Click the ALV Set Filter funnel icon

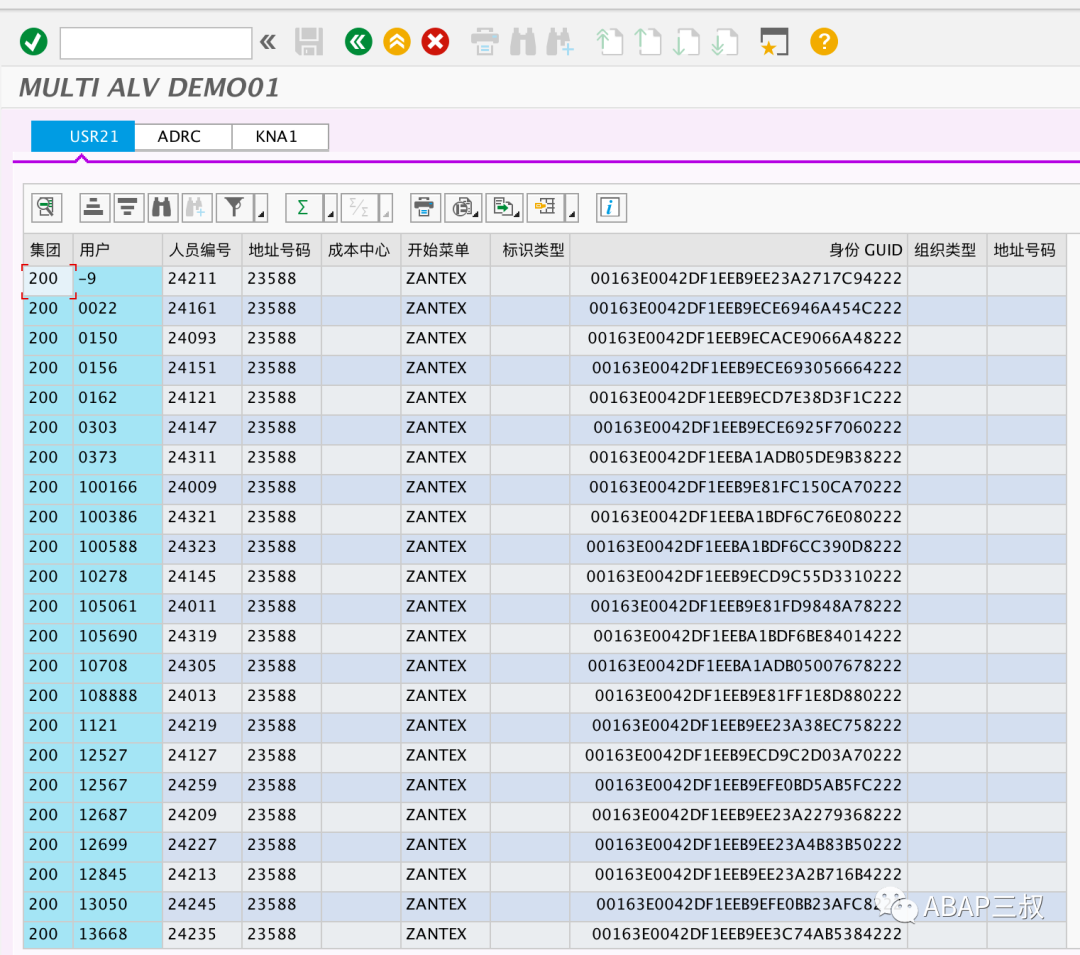click(x=235, y=207)
